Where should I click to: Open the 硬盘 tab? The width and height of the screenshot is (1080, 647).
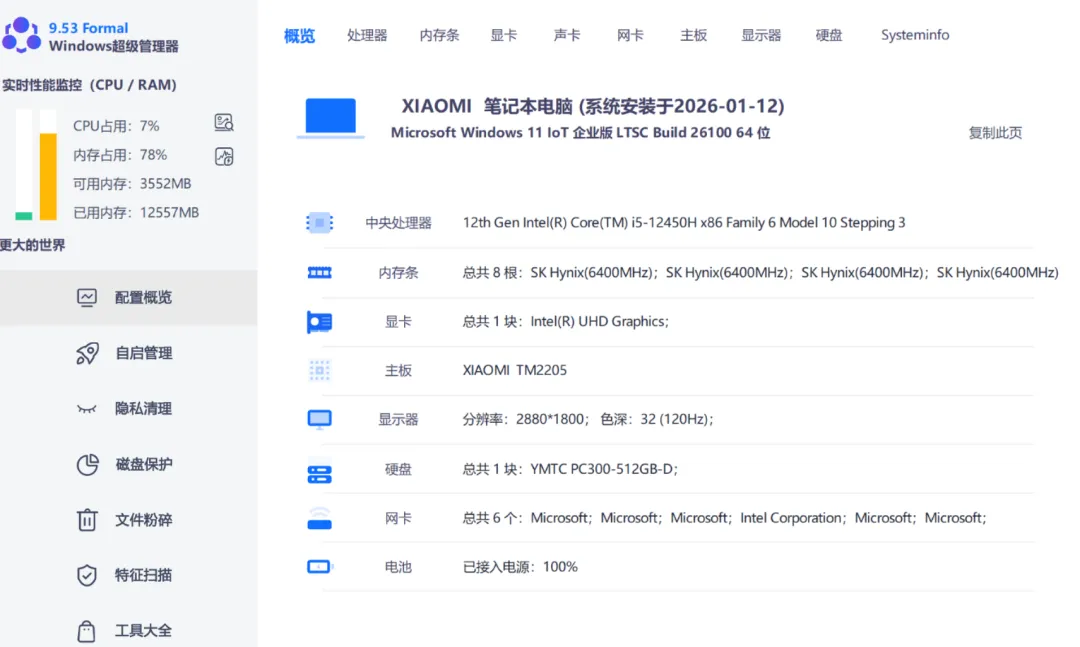click(829, 35)
